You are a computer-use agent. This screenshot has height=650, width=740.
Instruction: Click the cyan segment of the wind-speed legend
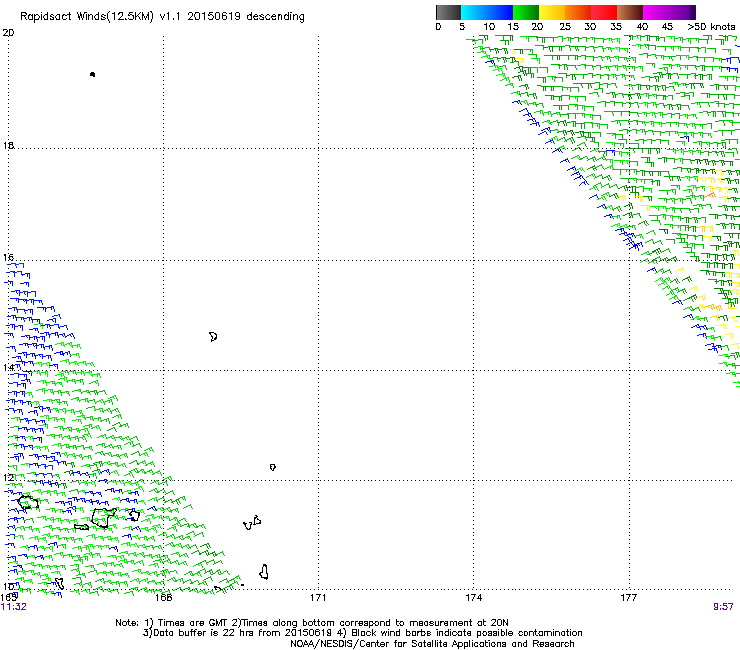point(474,12)
